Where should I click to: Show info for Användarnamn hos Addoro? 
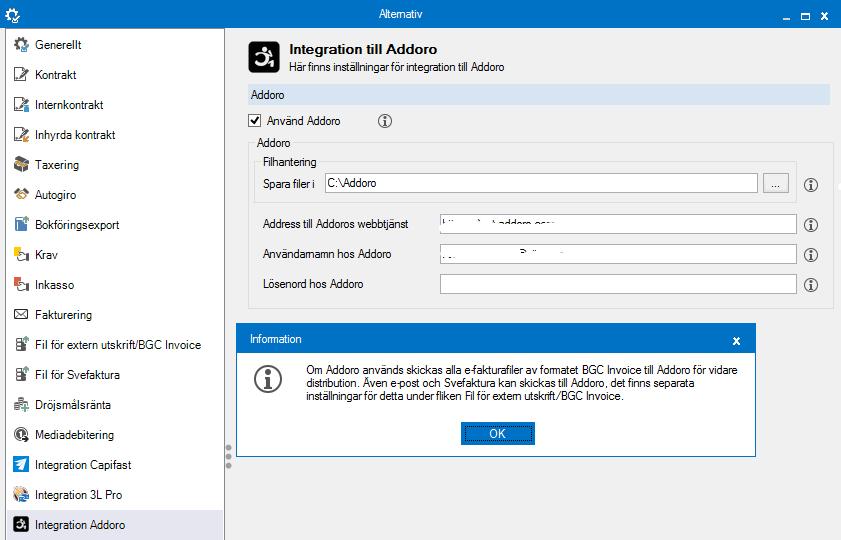tap(811, 255)
